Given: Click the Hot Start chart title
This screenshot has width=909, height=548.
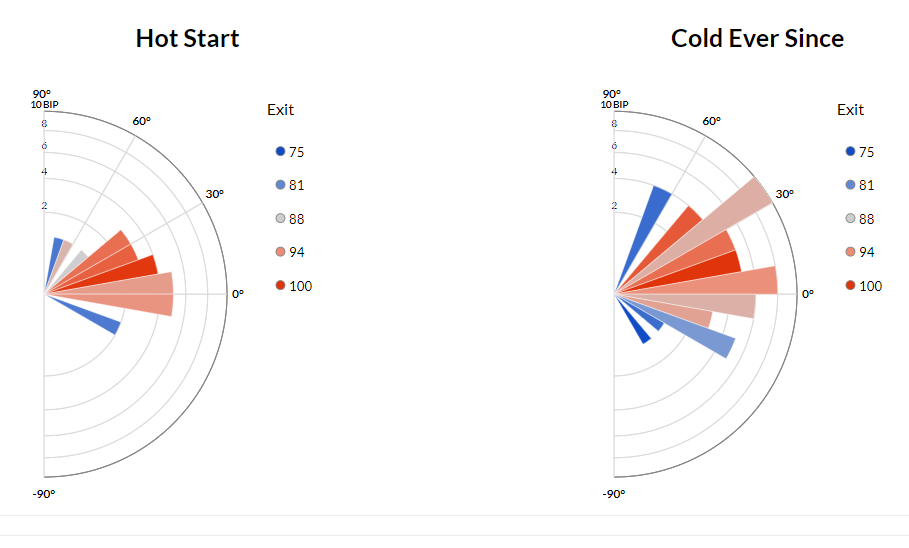Looking at the screenshot, I should (187, 39).
